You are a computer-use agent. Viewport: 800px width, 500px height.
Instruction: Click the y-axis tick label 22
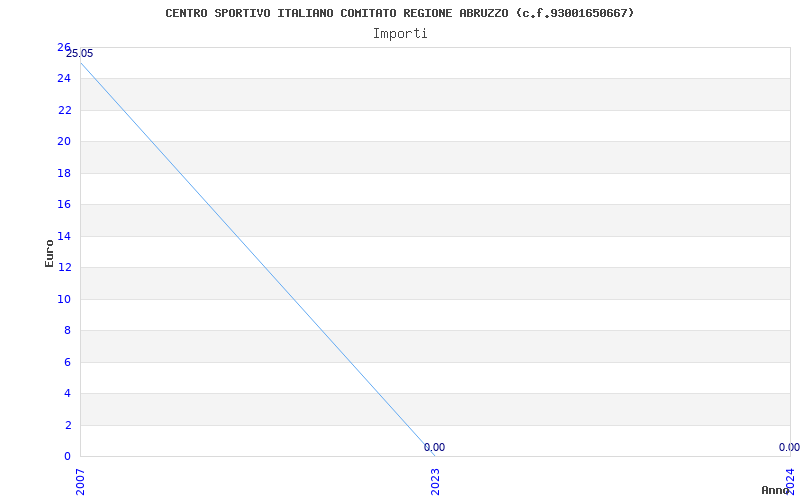(64, 110)
